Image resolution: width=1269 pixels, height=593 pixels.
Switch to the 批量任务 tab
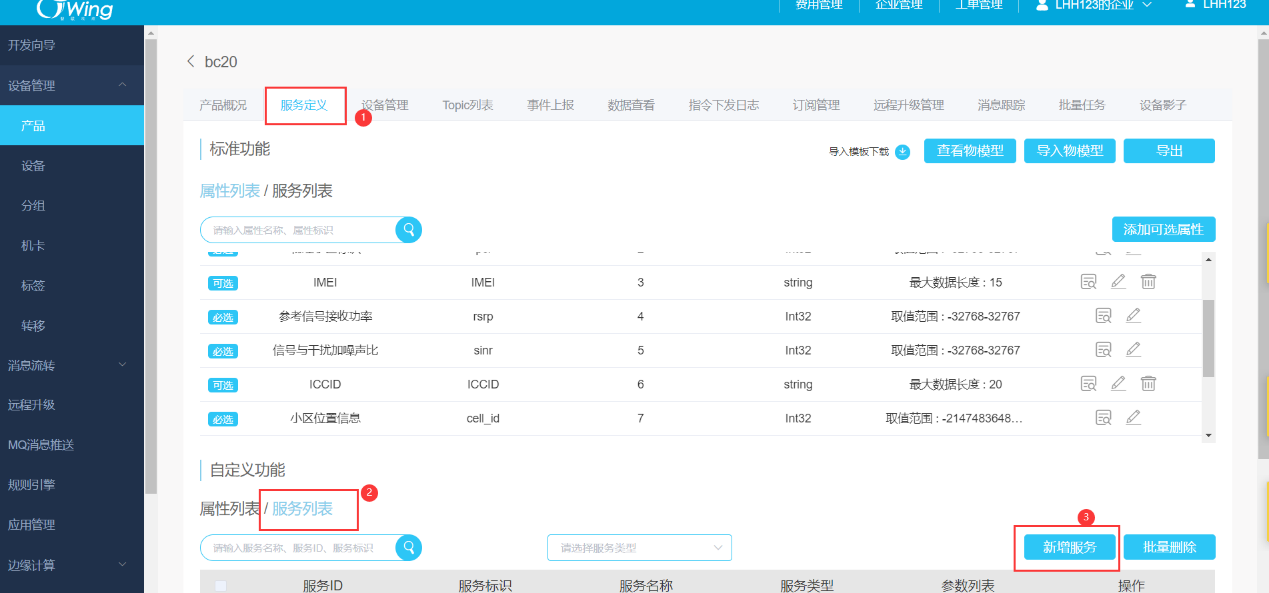(x=1082, y=105)
